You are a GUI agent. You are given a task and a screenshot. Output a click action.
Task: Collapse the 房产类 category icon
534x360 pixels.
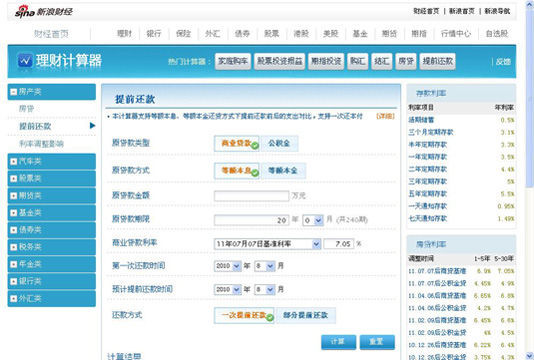coord(14,92)
